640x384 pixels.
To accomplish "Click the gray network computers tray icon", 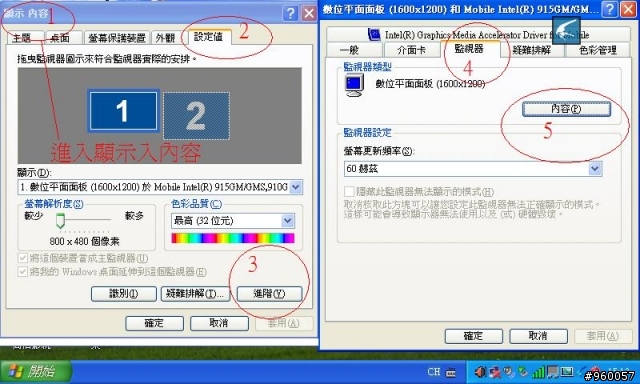I will click(553, 372).
